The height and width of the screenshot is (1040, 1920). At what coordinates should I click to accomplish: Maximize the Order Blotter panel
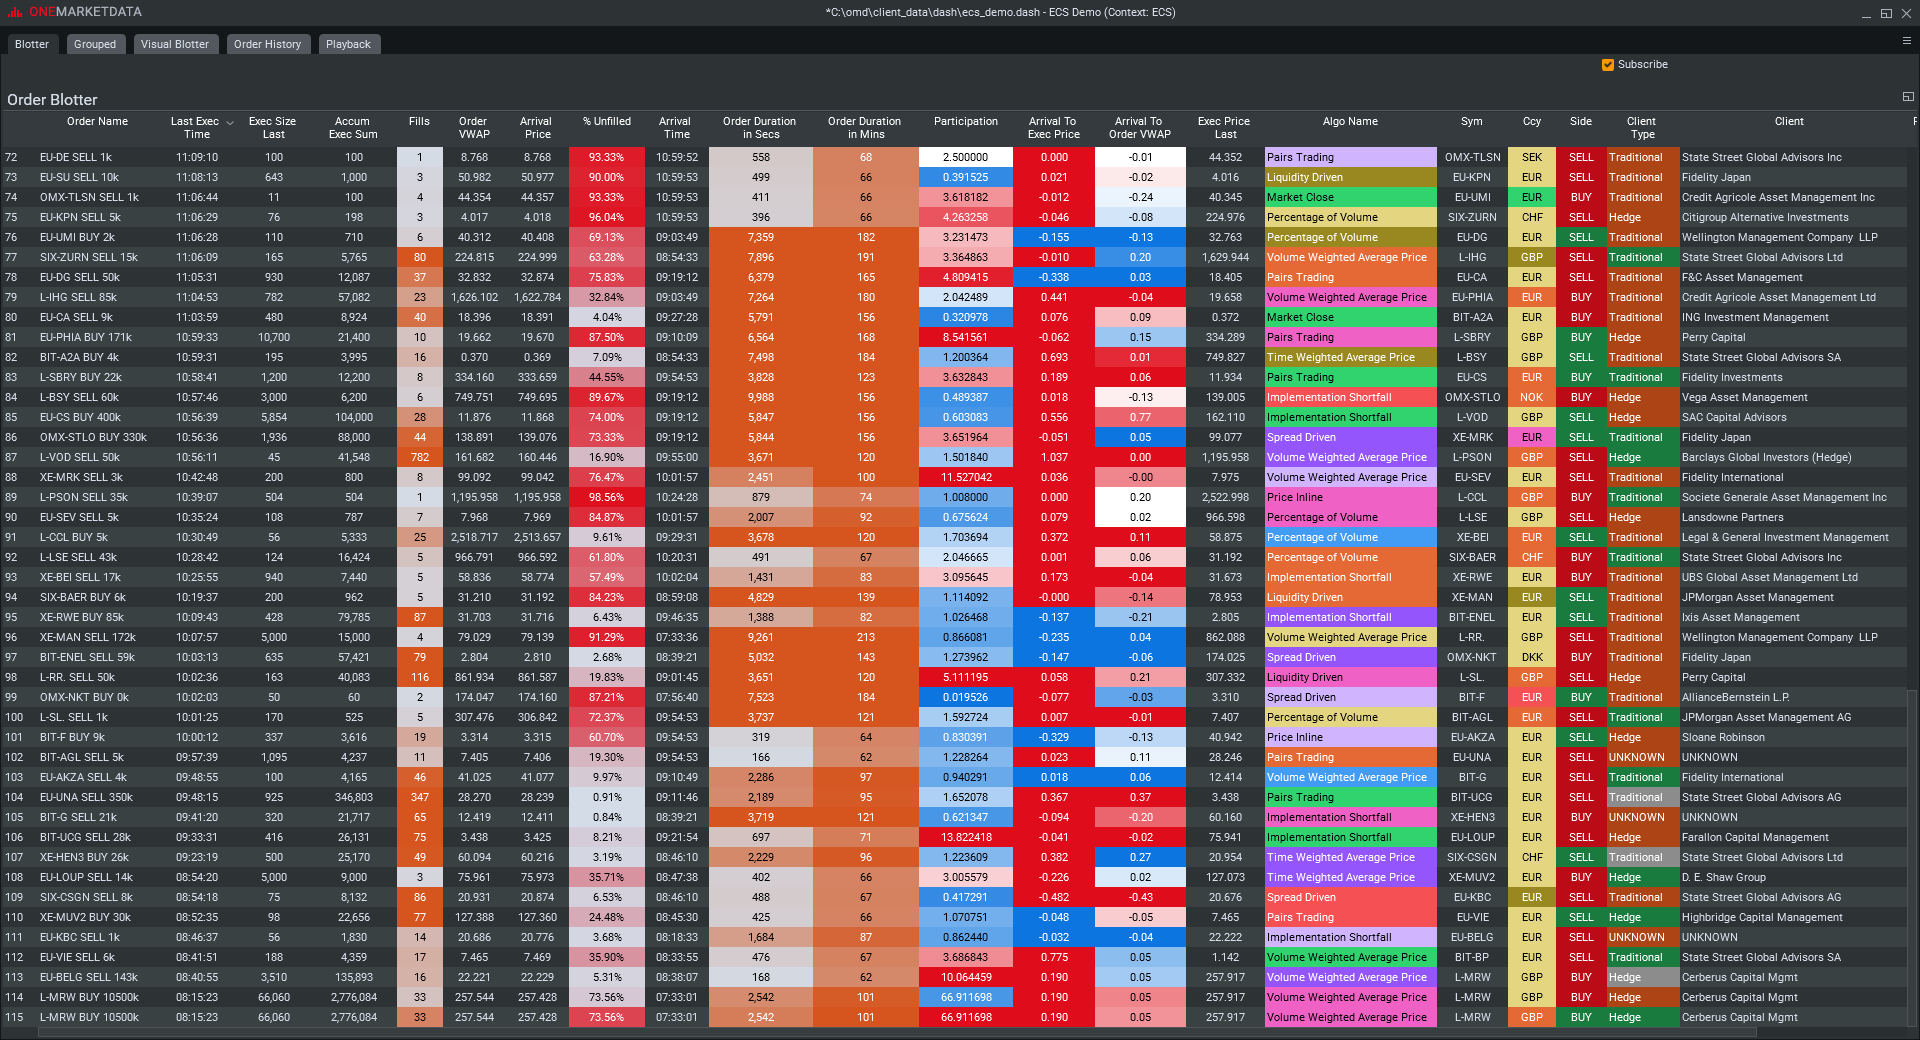[x=1907, y=97]
